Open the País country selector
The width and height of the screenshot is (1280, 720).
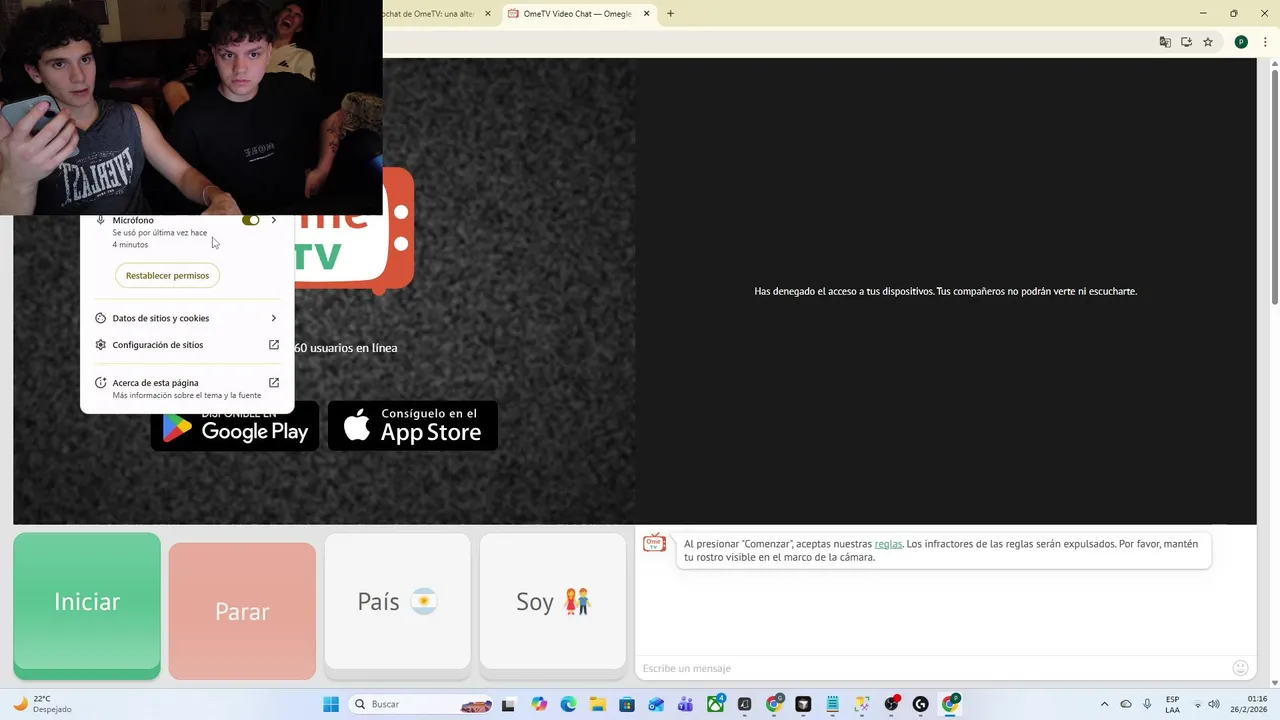click(397, 601)
